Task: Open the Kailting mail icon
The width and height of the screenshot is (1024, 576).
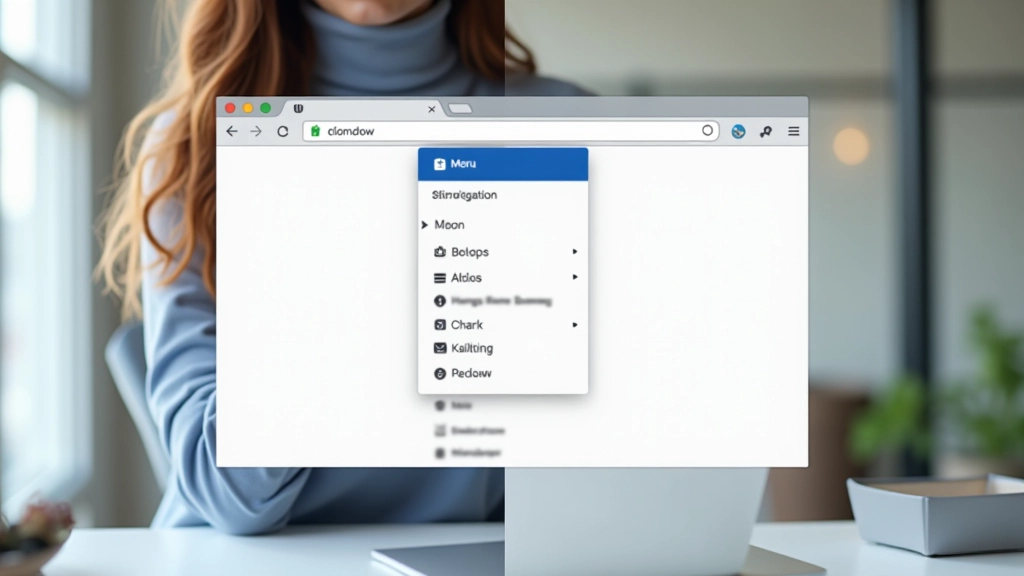Action: click(440, 348)
